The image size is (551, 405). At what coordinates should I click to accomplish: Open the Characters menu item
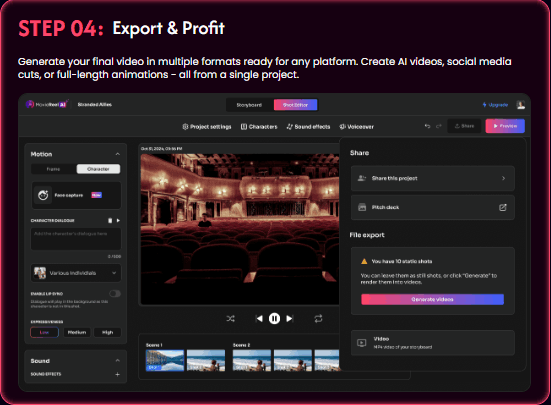(259, 127)
